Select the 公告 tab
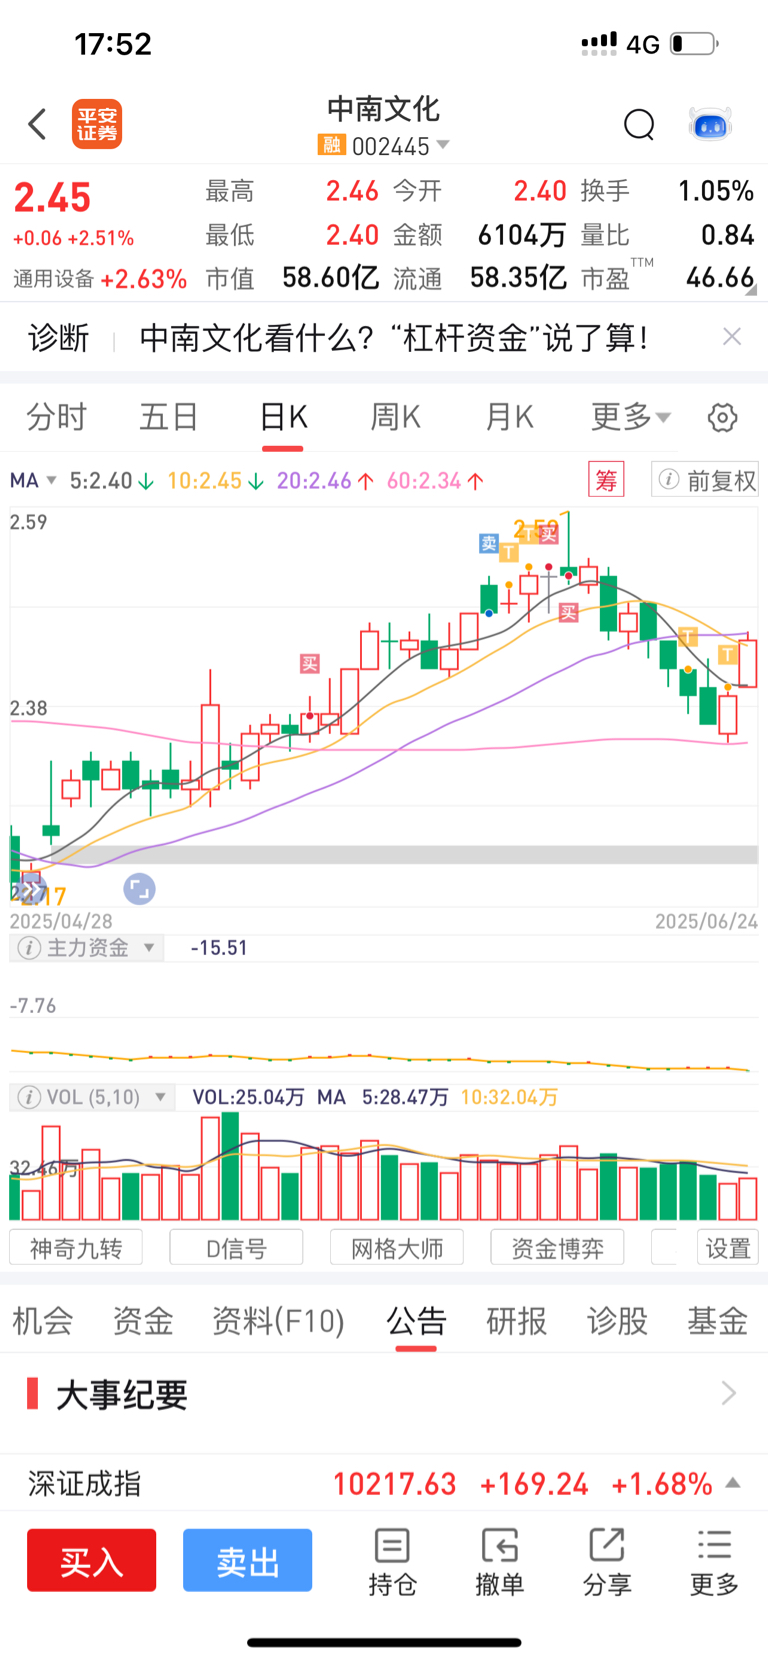Image resolution: width=768 pixels, height=1662 pixels. (x=416, y=1321)
